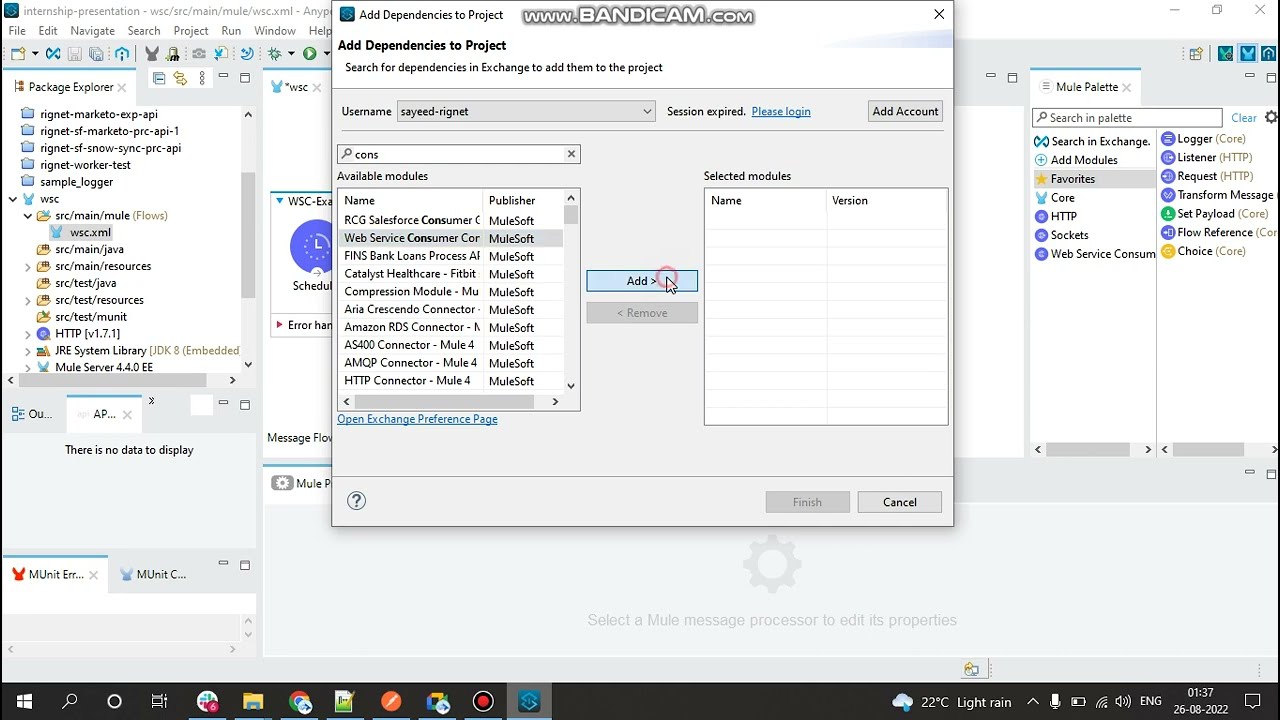Select Sockets category in palette
Screen dimensions: 1280x720
(x=1062, y=235)
